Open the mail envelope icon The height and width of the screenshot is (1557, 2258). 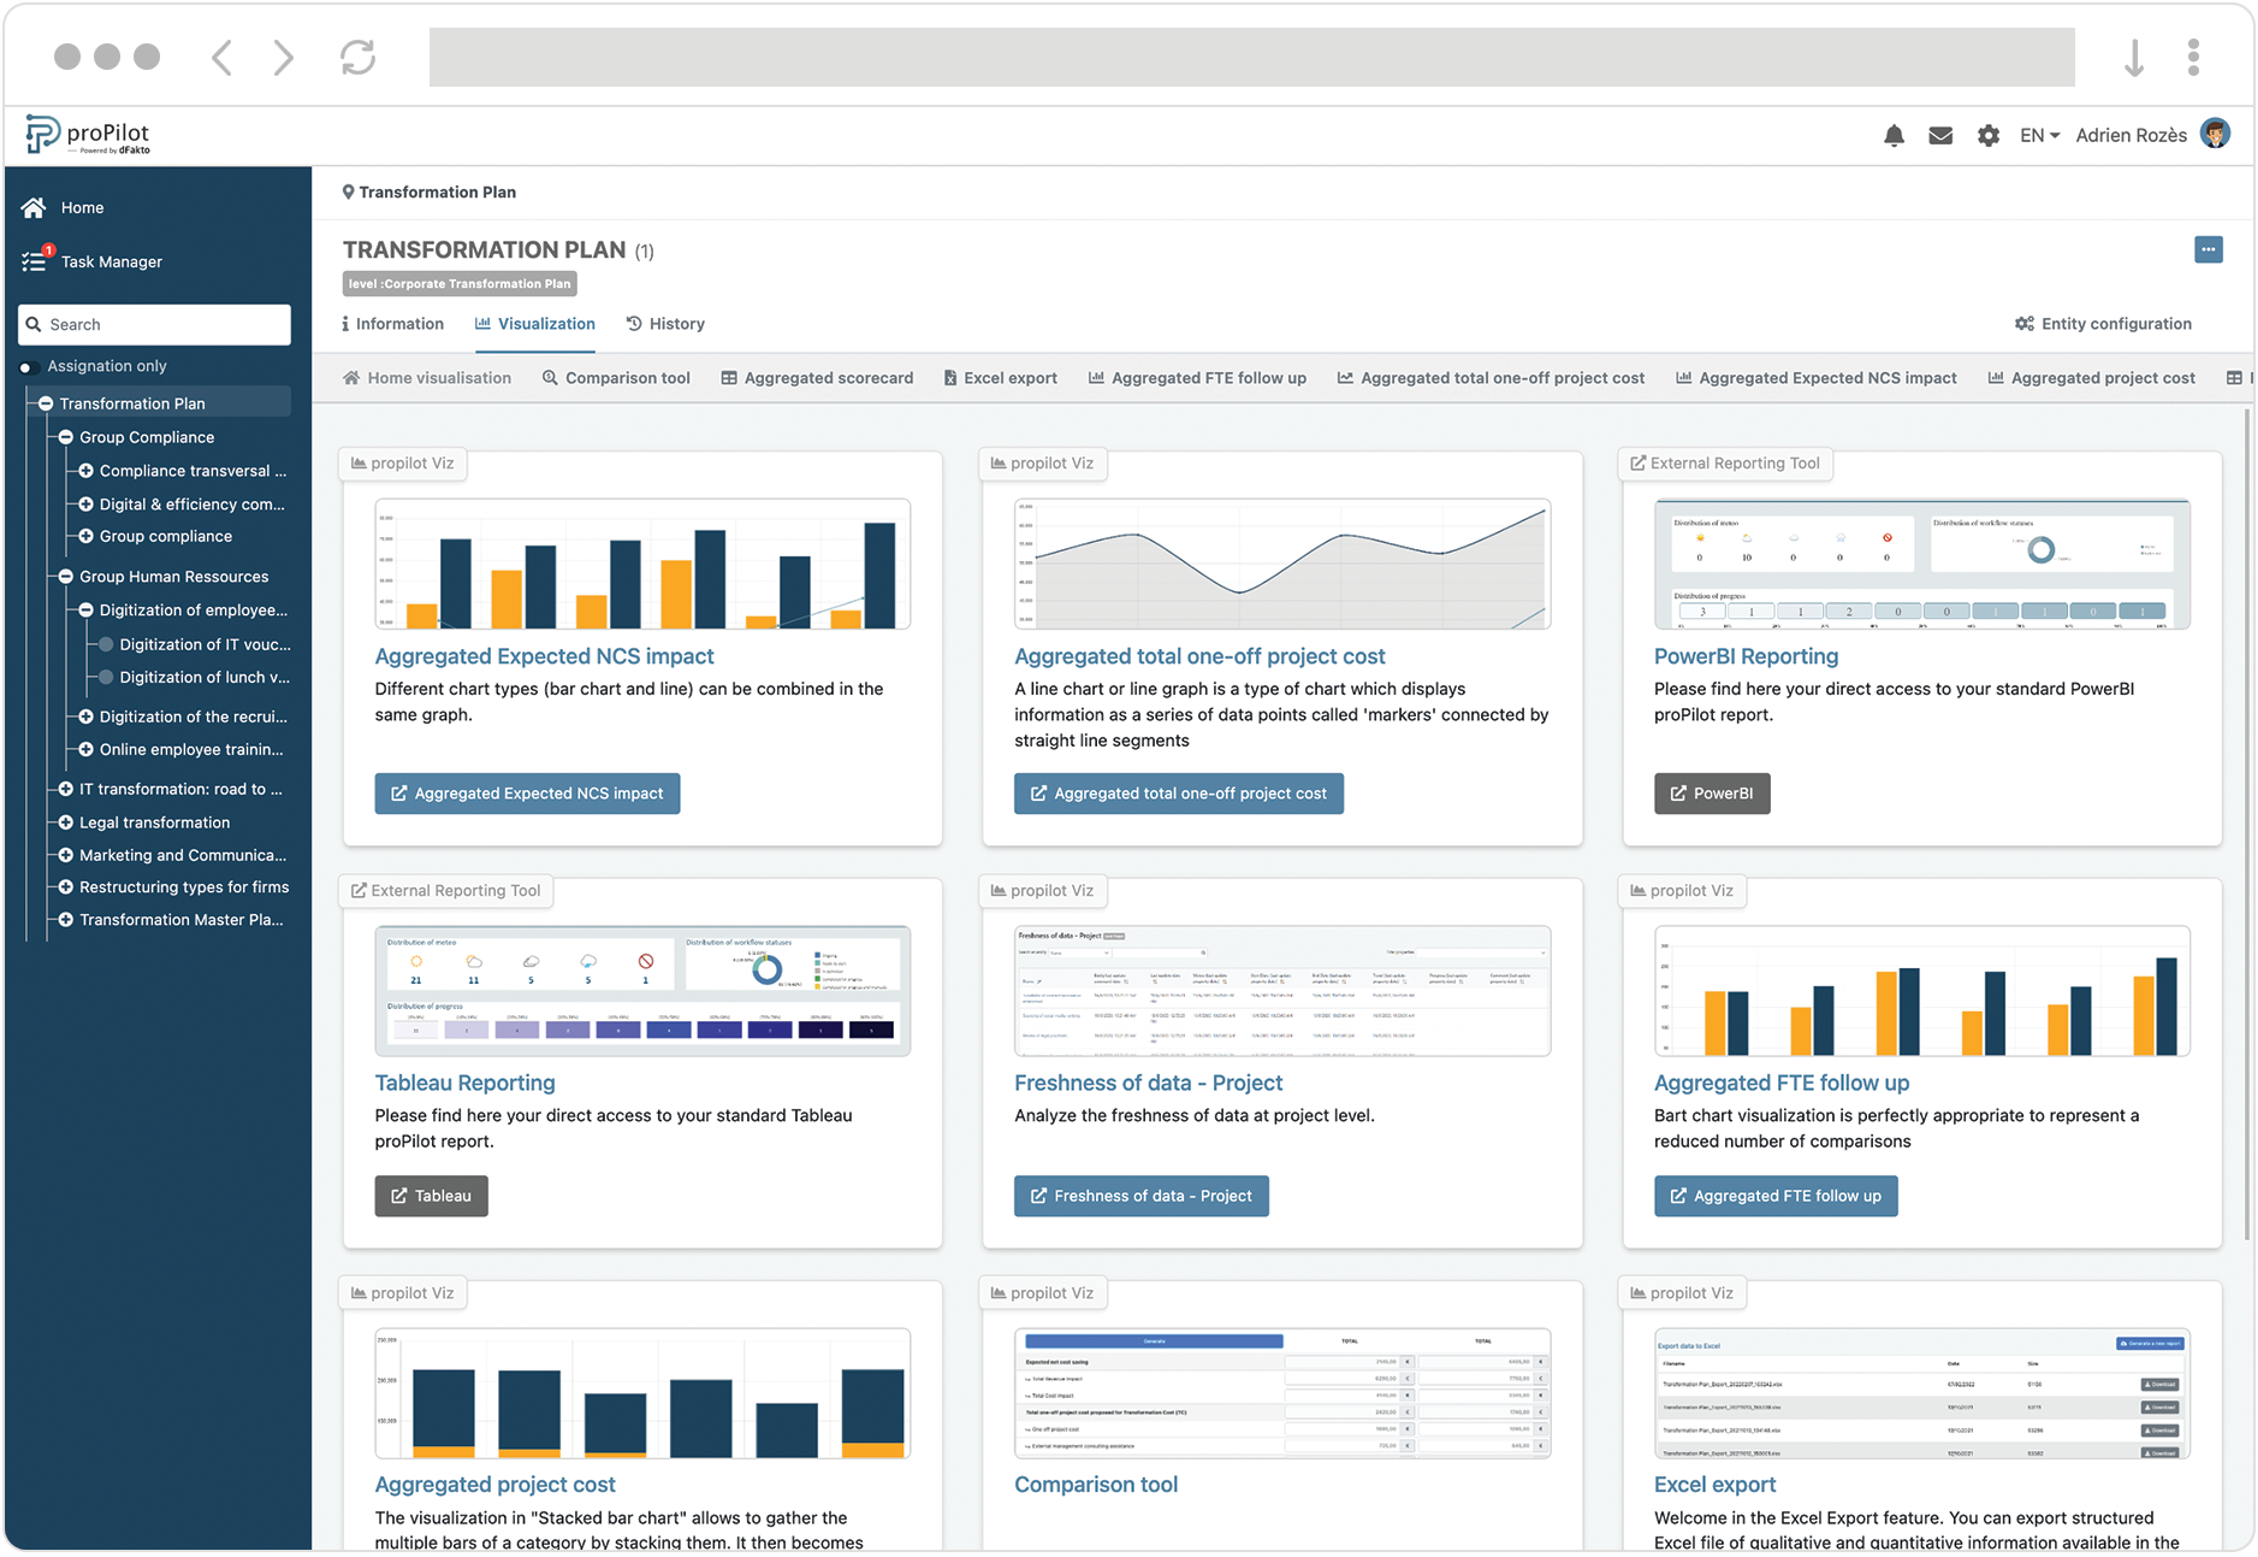coord(1940,135)
